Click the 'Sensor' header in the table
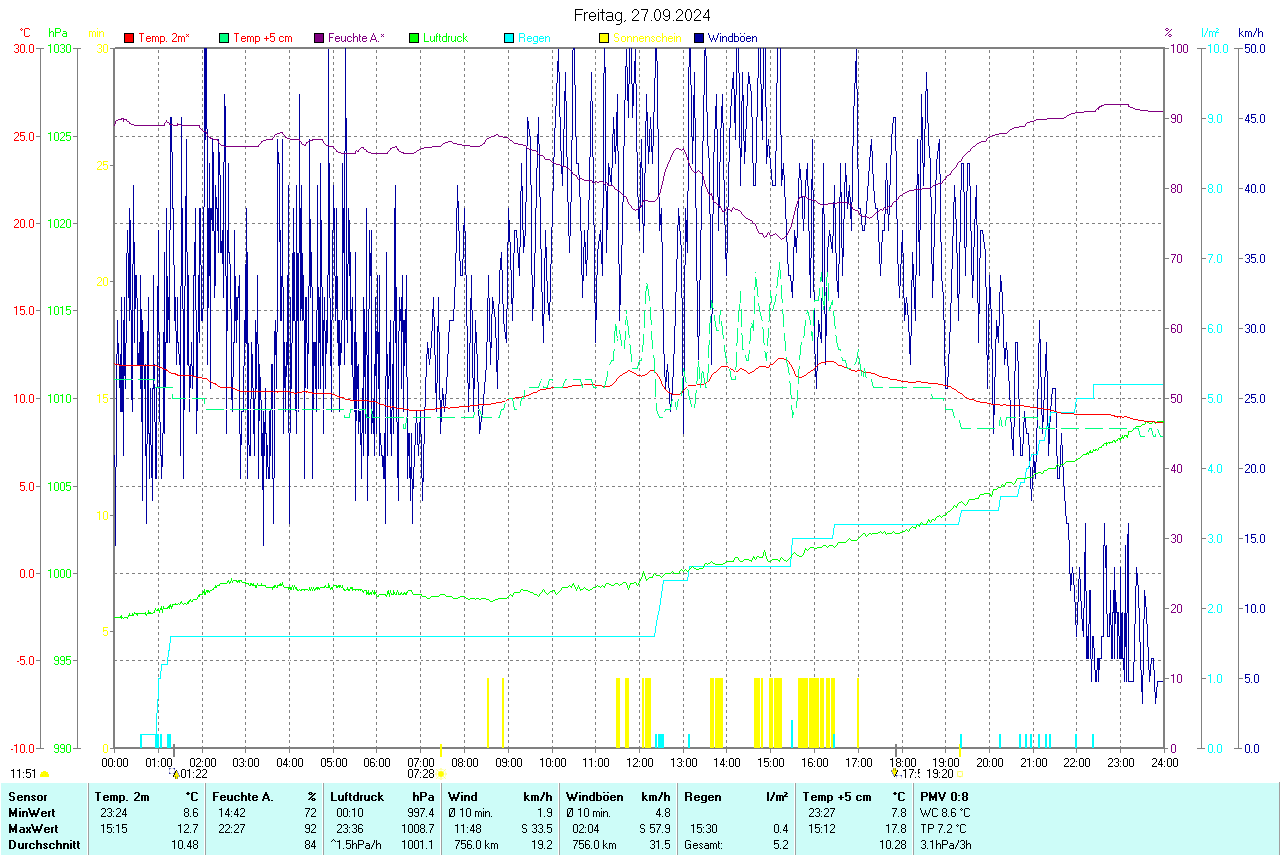 click(27, 797)
